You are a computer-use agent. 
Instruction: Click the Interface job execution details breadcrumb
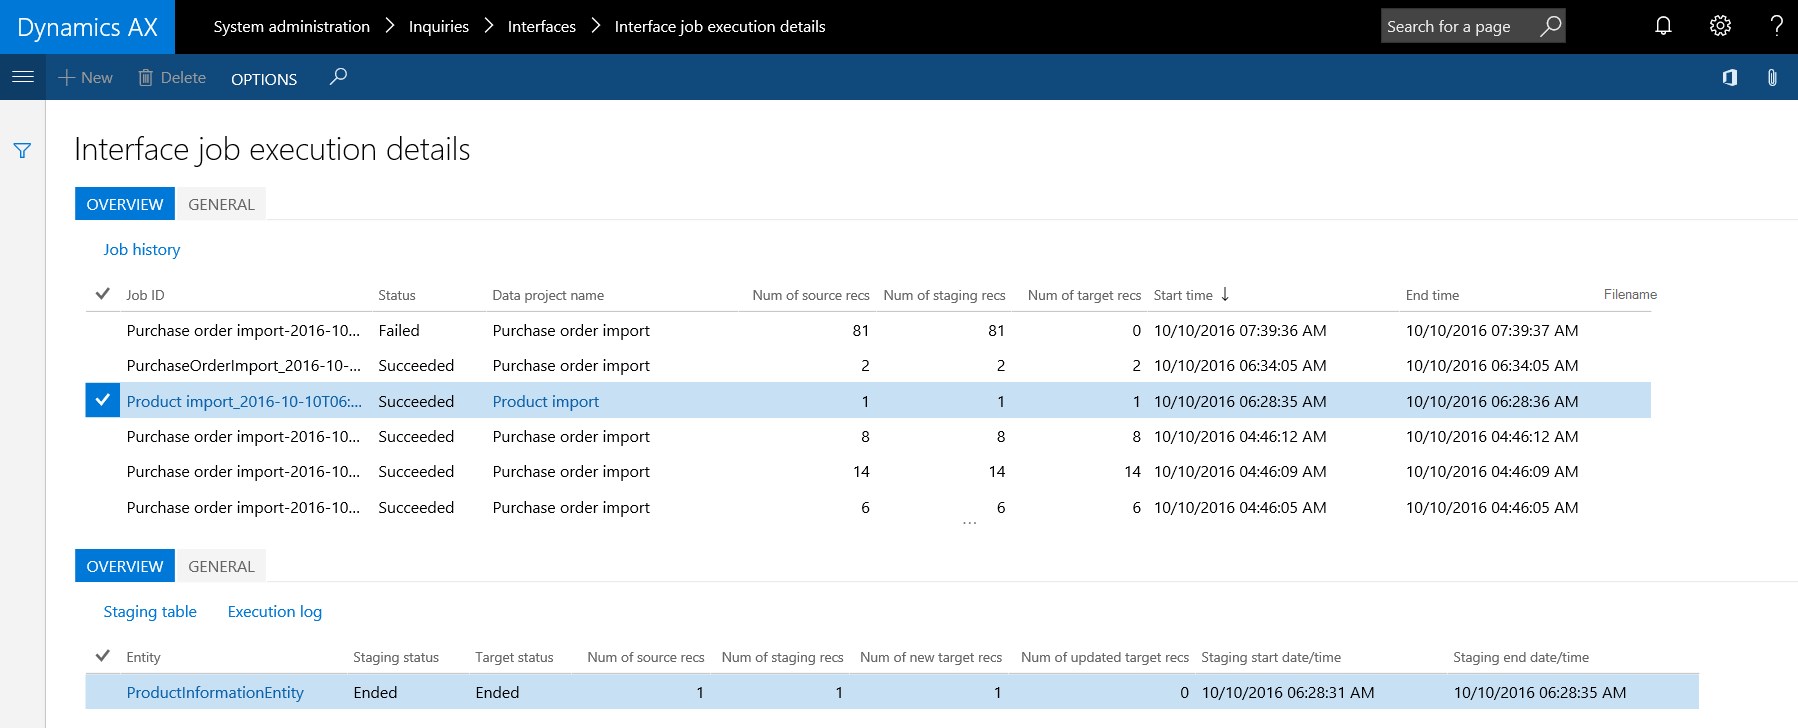pos(720,26)
